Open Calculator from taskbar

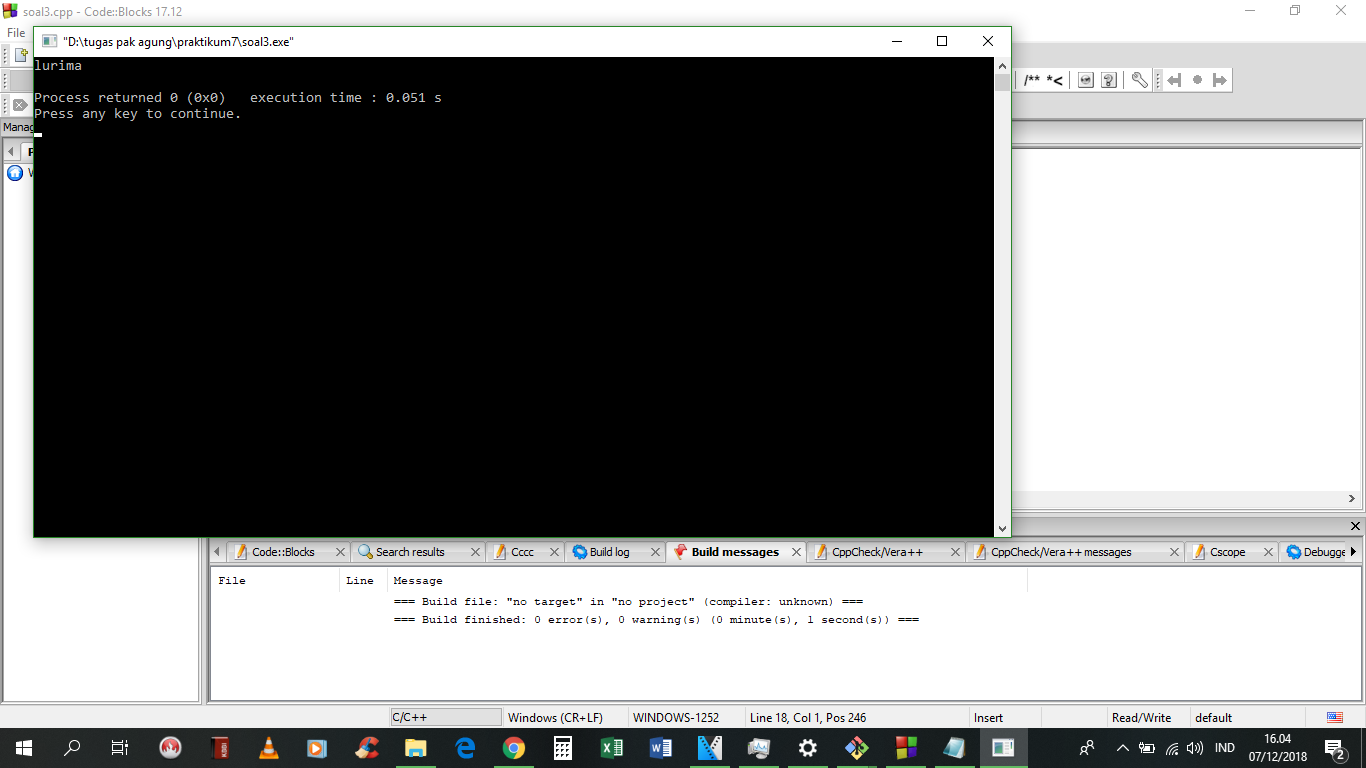coord(563,748)
